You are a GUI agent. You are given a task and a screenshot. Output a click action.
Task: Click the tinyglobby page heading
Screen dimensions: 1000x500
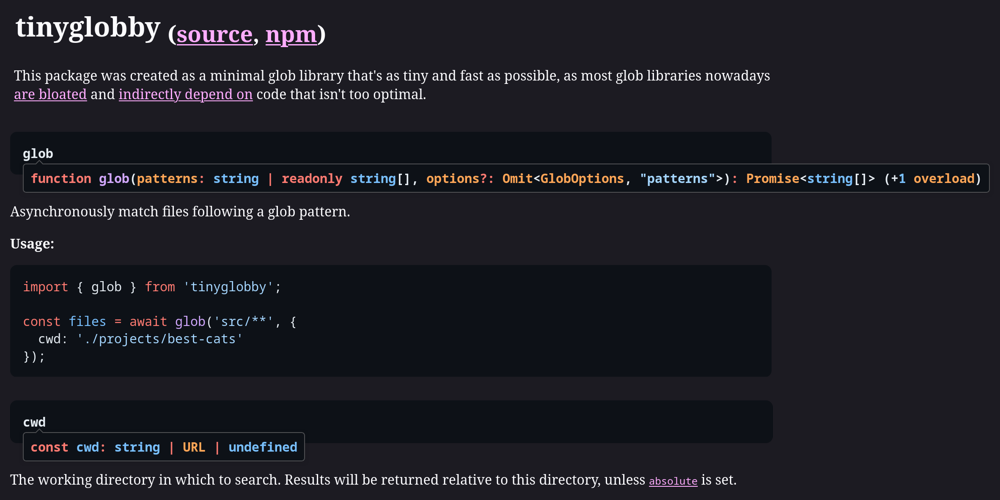point(88,28)
